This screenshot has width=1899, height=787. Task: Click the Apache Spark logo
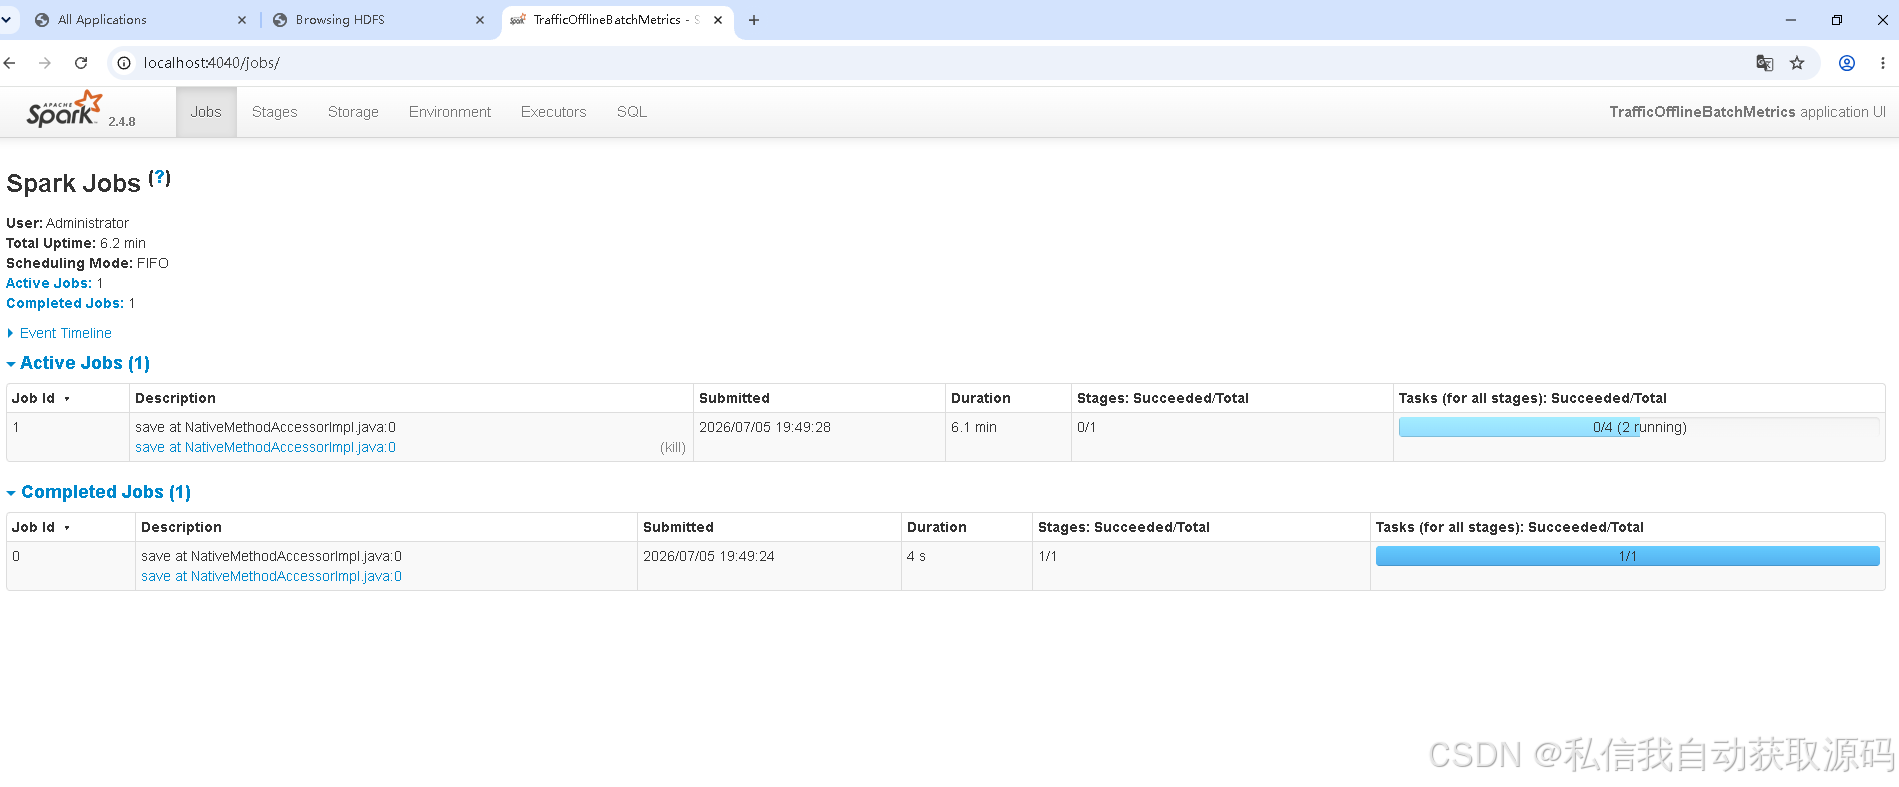pyautogui.click(x=65, y=109)
